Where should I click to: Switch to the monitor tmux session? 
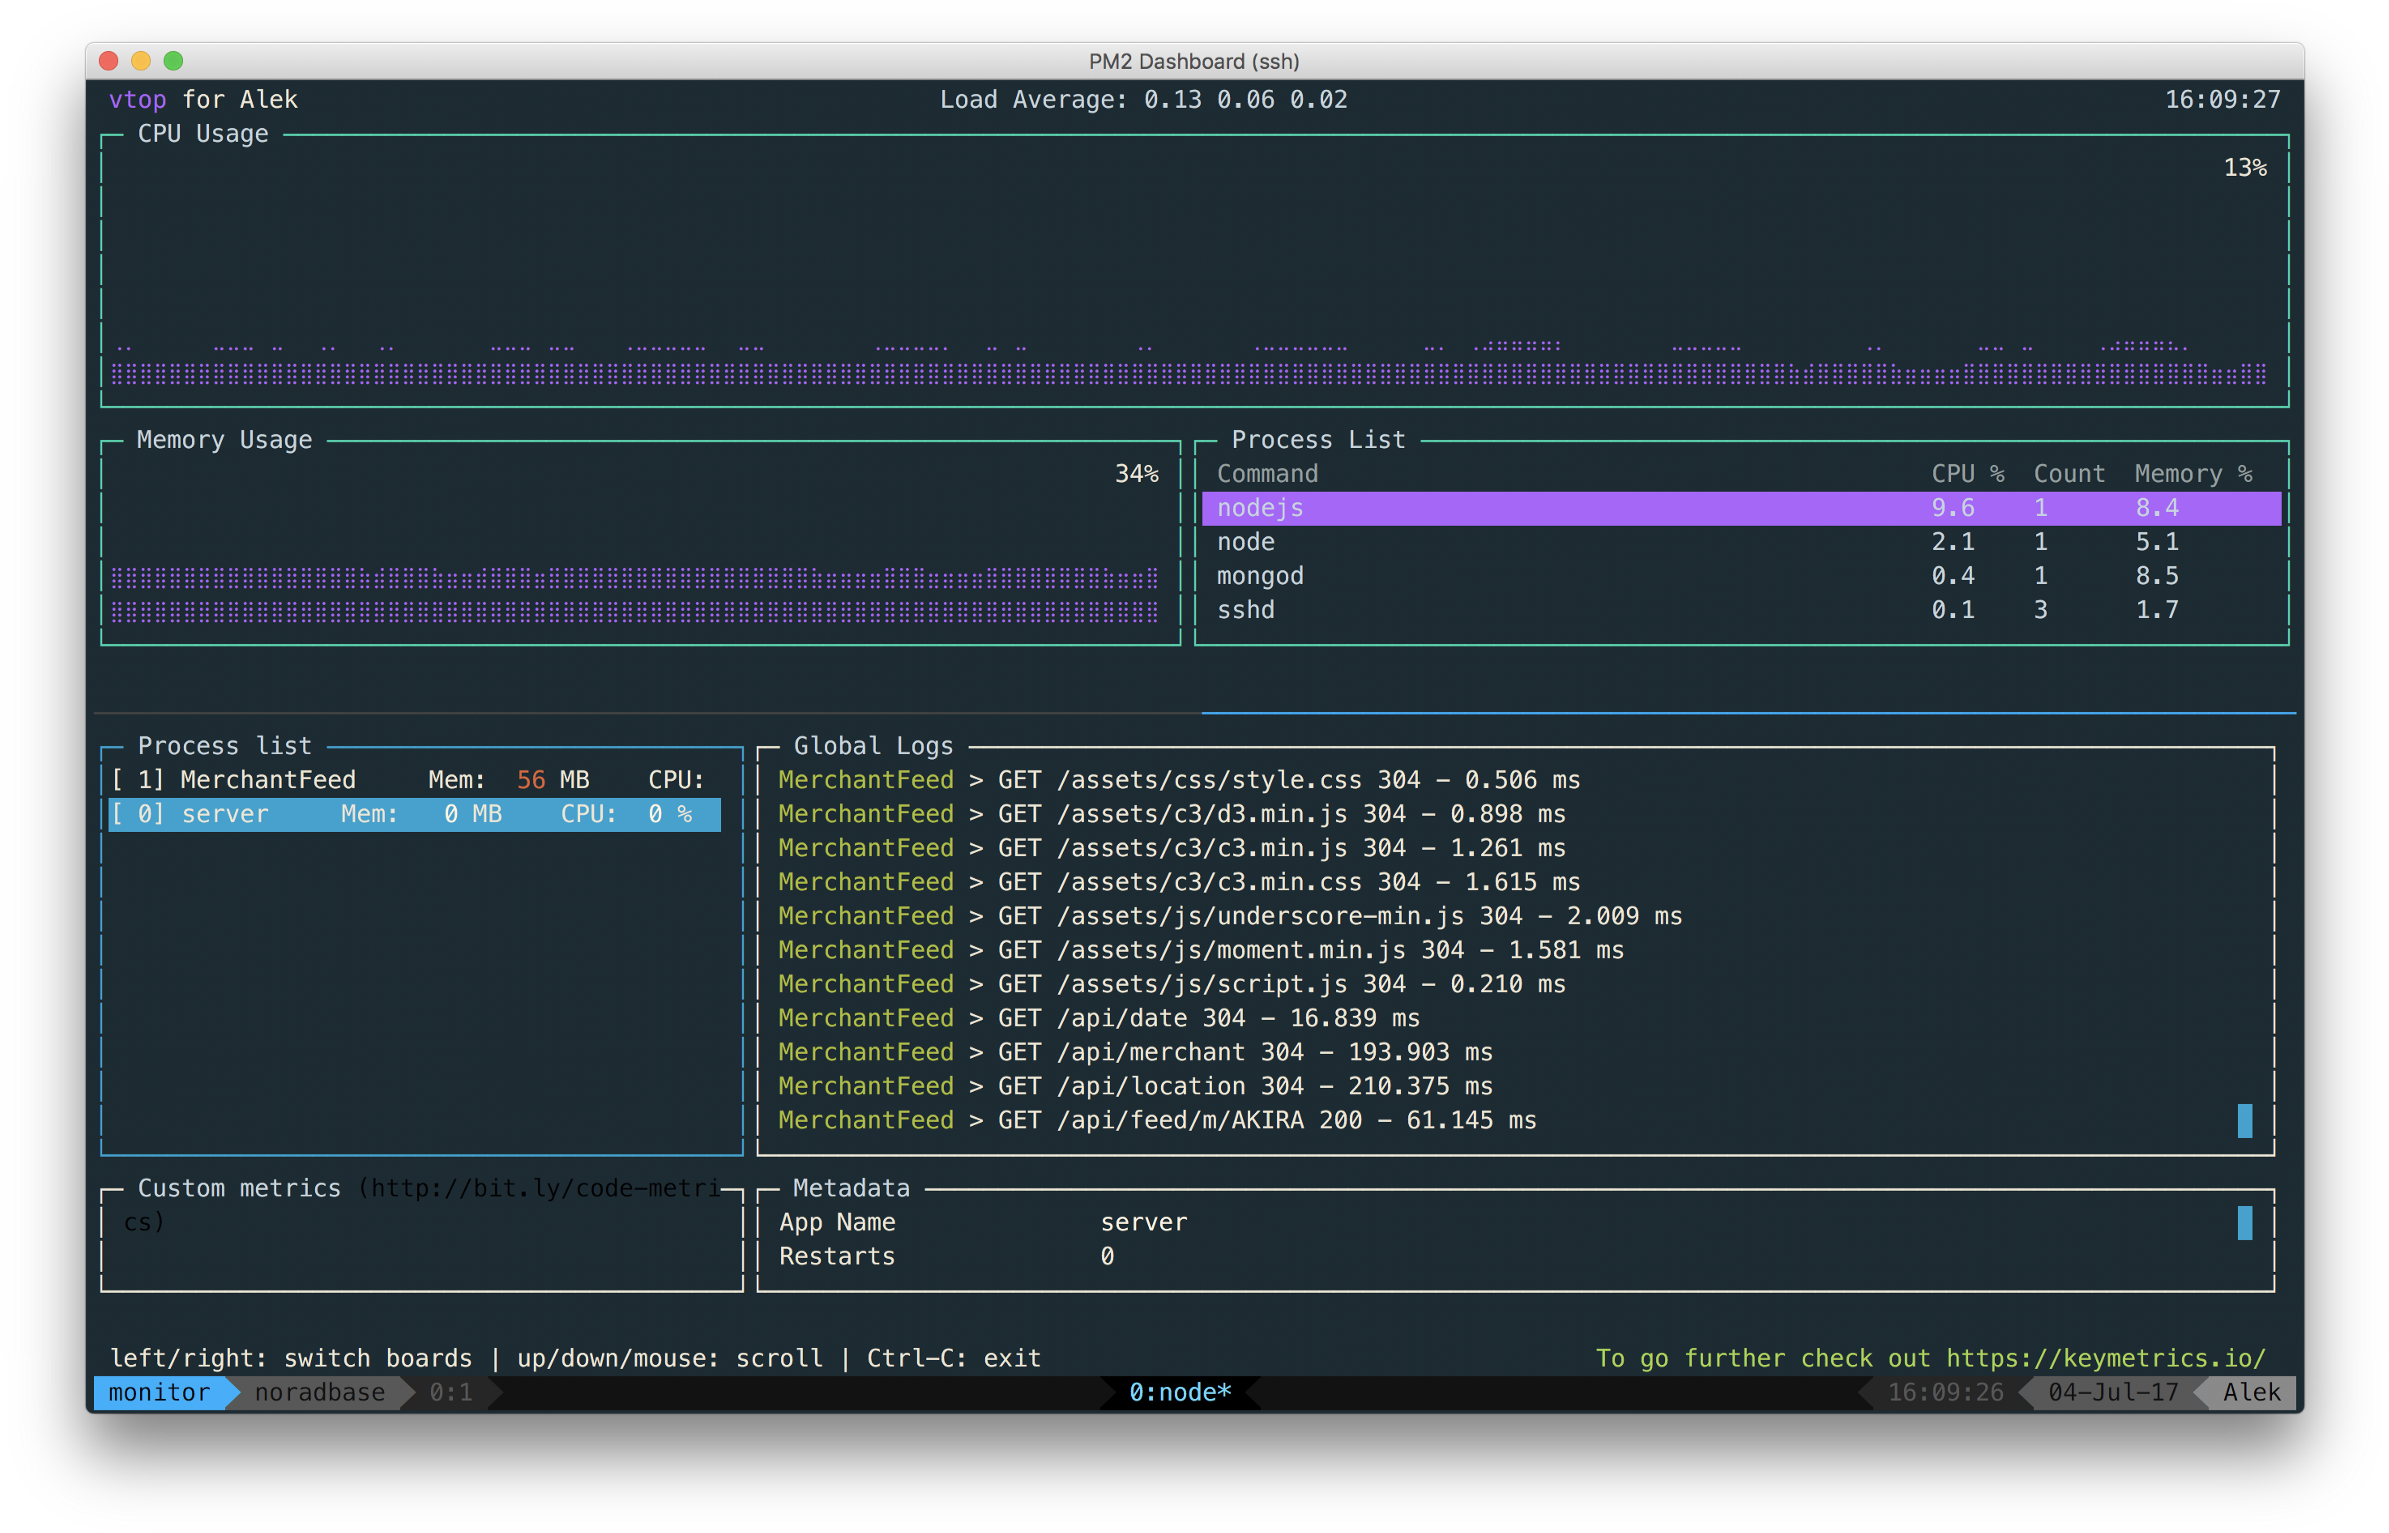pos(160,1392)
